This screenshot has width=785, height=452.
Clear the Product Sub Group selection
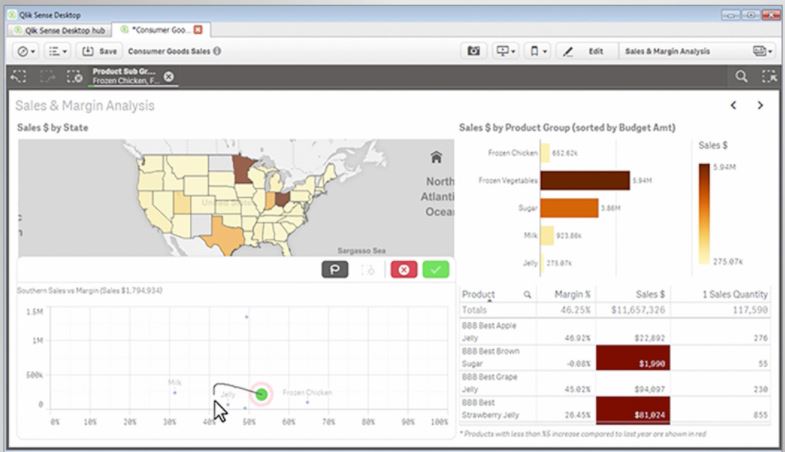(x=169, y=76)
